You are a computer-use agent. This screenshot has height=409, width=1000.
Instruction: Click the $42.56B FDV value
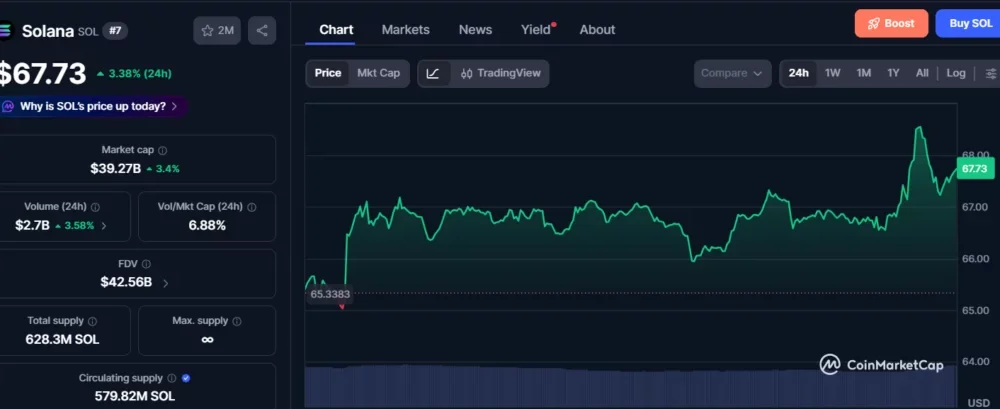tap(126, 283)
